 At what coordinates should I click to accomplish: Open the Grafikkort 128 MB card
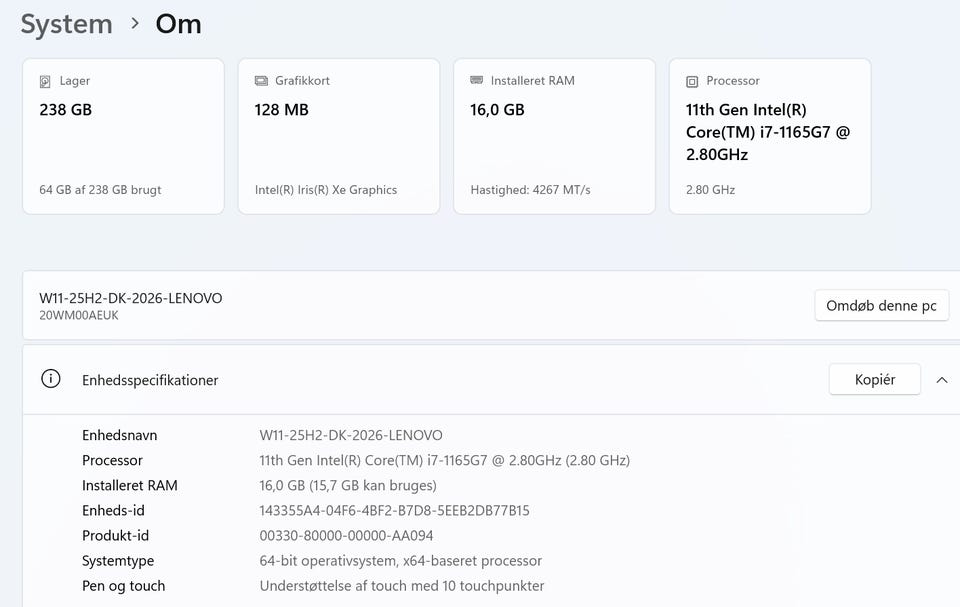339,136
